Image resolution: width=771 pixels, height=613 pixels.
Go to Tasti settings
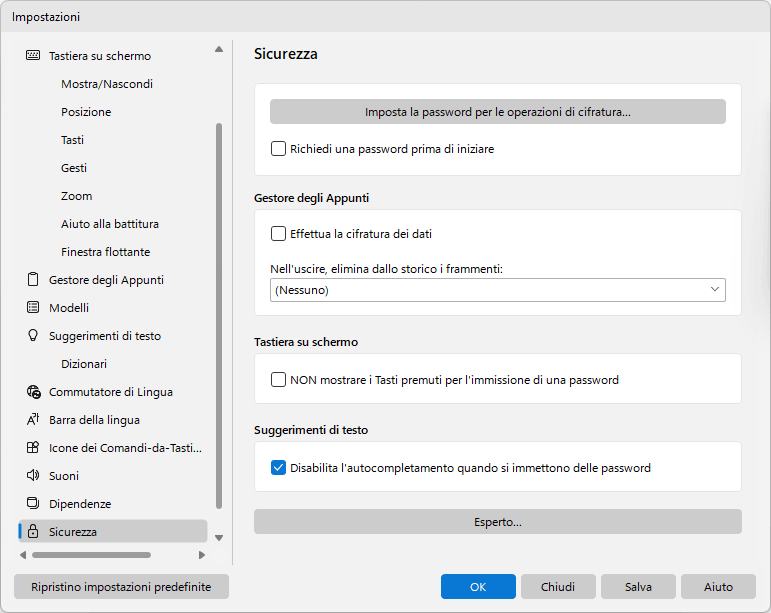pyautogui.click(x=72, y=140)
